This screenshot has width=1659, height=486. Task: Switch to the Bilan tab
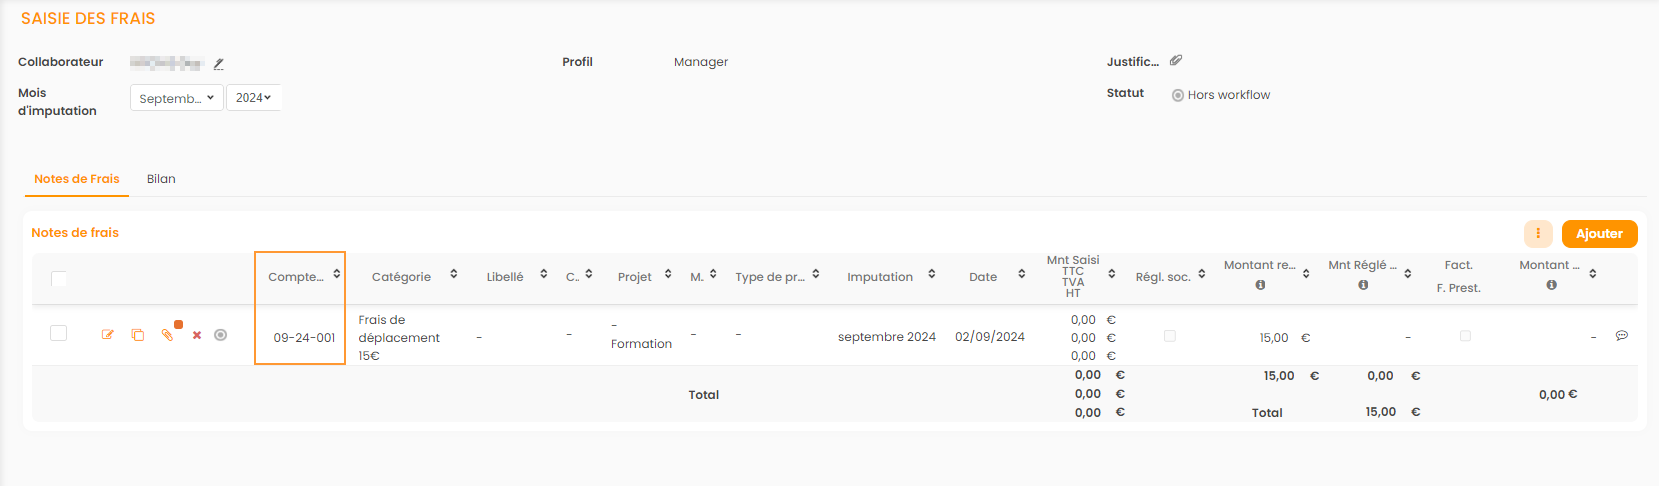pos(161,179)
